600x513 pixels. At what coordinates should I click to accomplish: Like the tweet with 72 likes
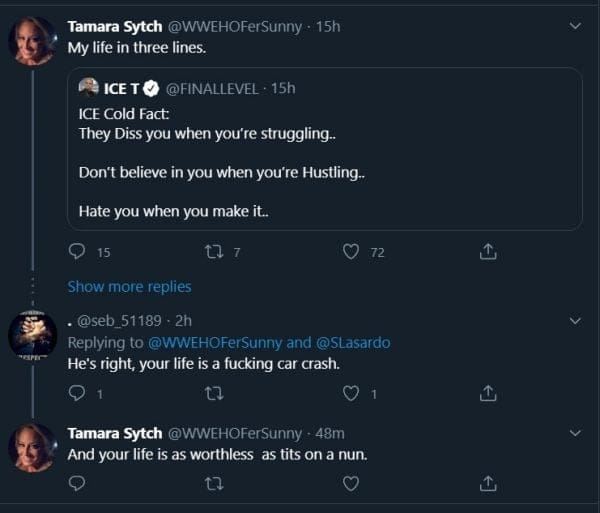[x=351, y=252]
